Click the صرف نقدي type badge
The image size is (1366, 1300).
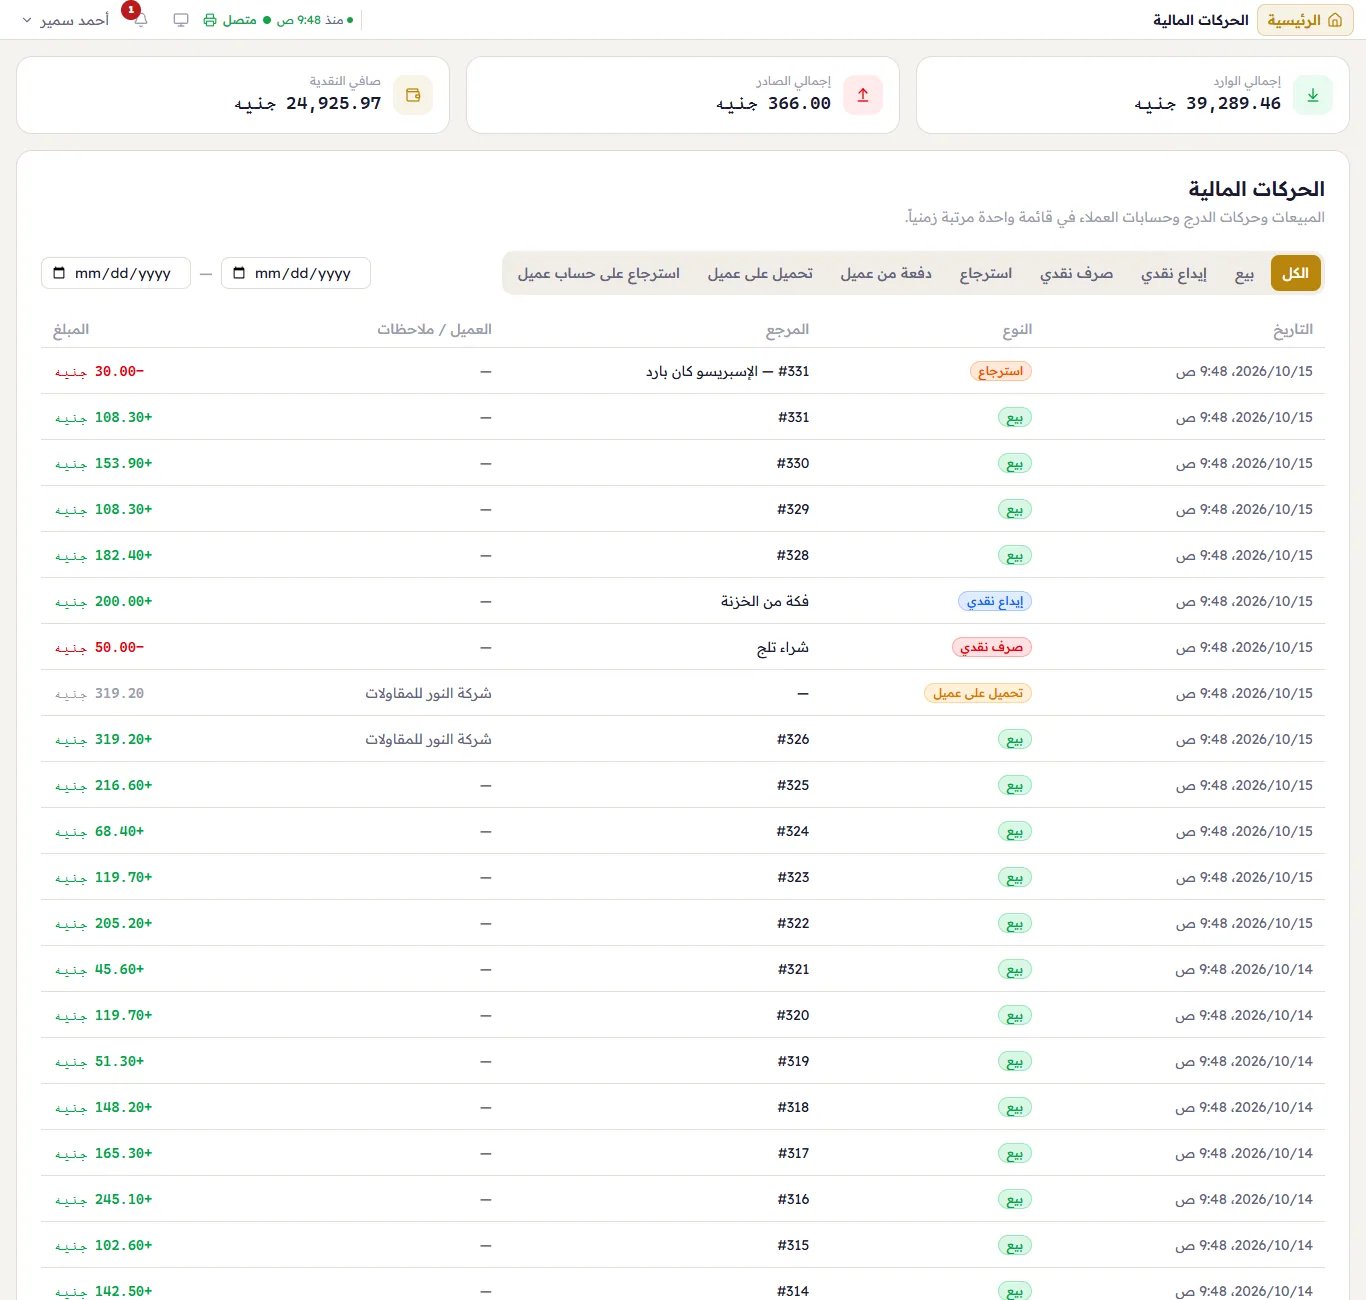coord(992,647)
